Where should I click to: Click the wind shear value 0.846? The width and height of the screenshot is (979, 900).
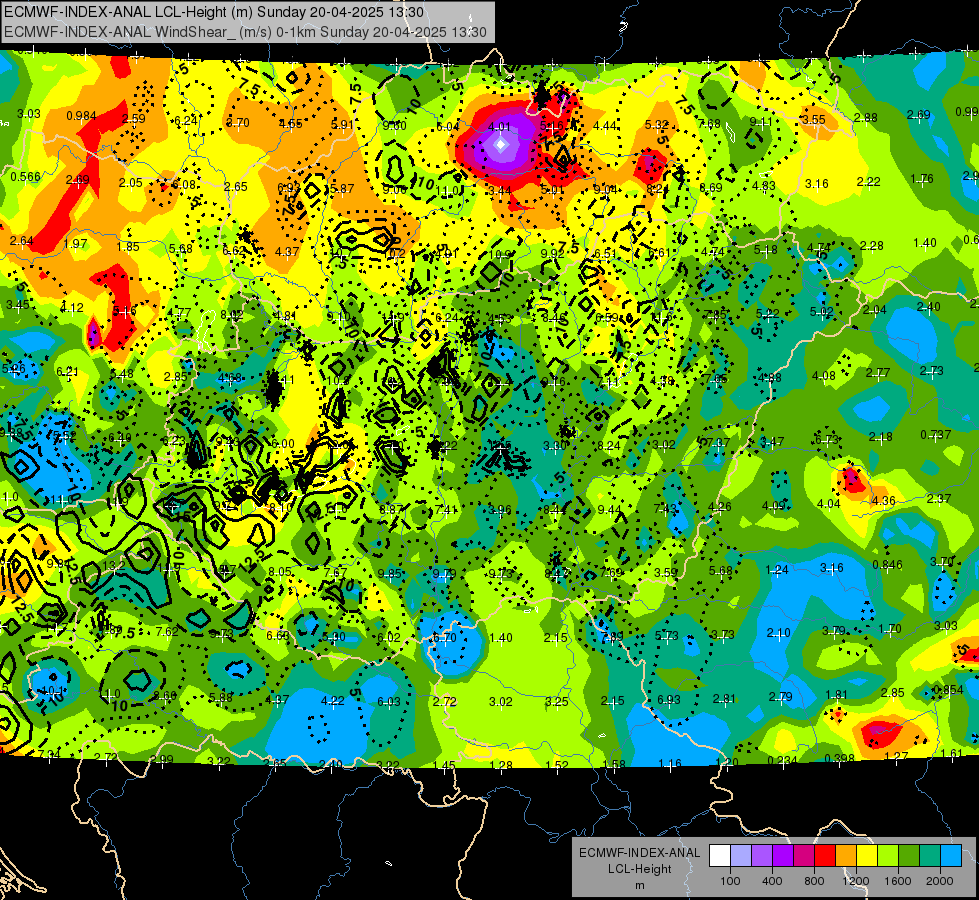tap(887, 565)
